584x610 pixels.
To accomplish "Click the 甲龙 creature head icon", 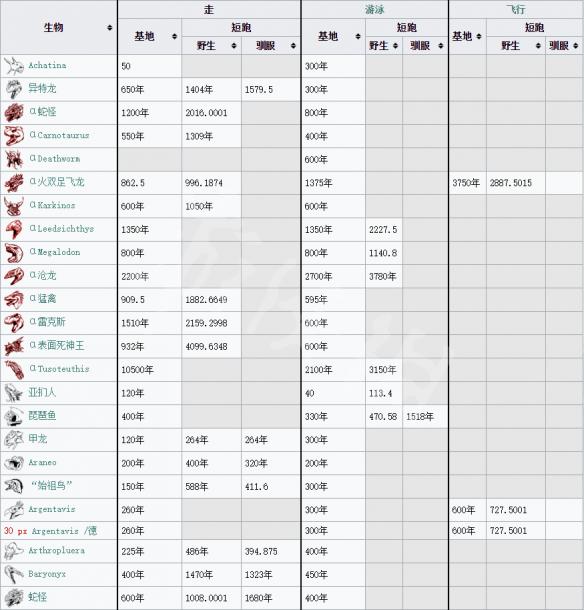I will point(14,440).
